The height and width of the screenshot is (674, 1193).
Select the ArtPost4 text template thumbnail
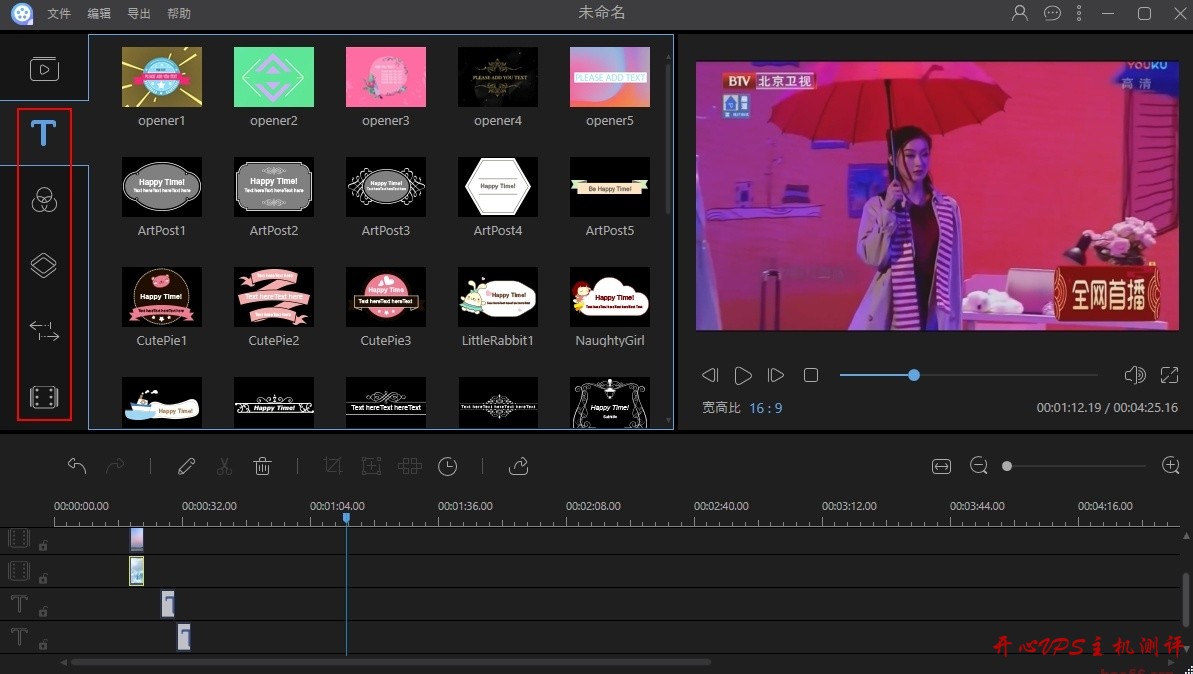pyautogui.click(x=498, y=187)
